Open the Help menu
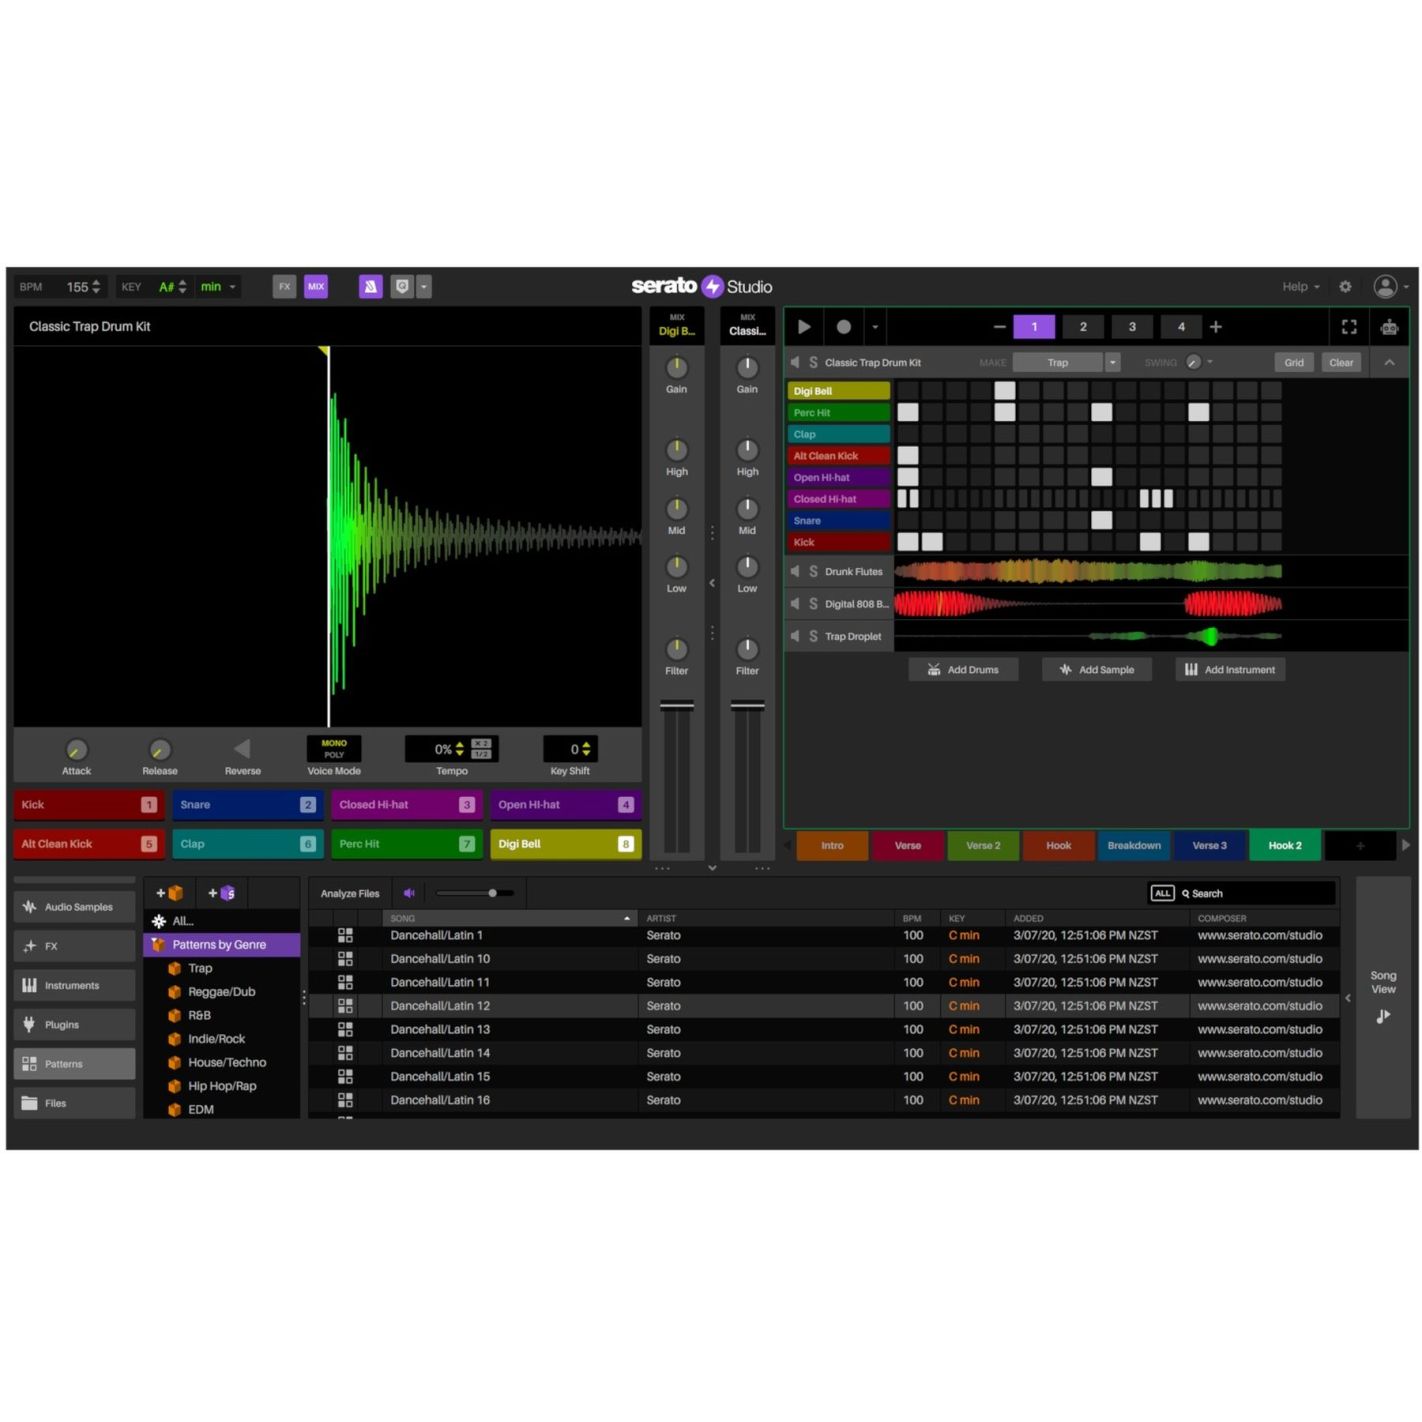1422x1422 pixels. pyautogui.click(x=1301, y=287)
